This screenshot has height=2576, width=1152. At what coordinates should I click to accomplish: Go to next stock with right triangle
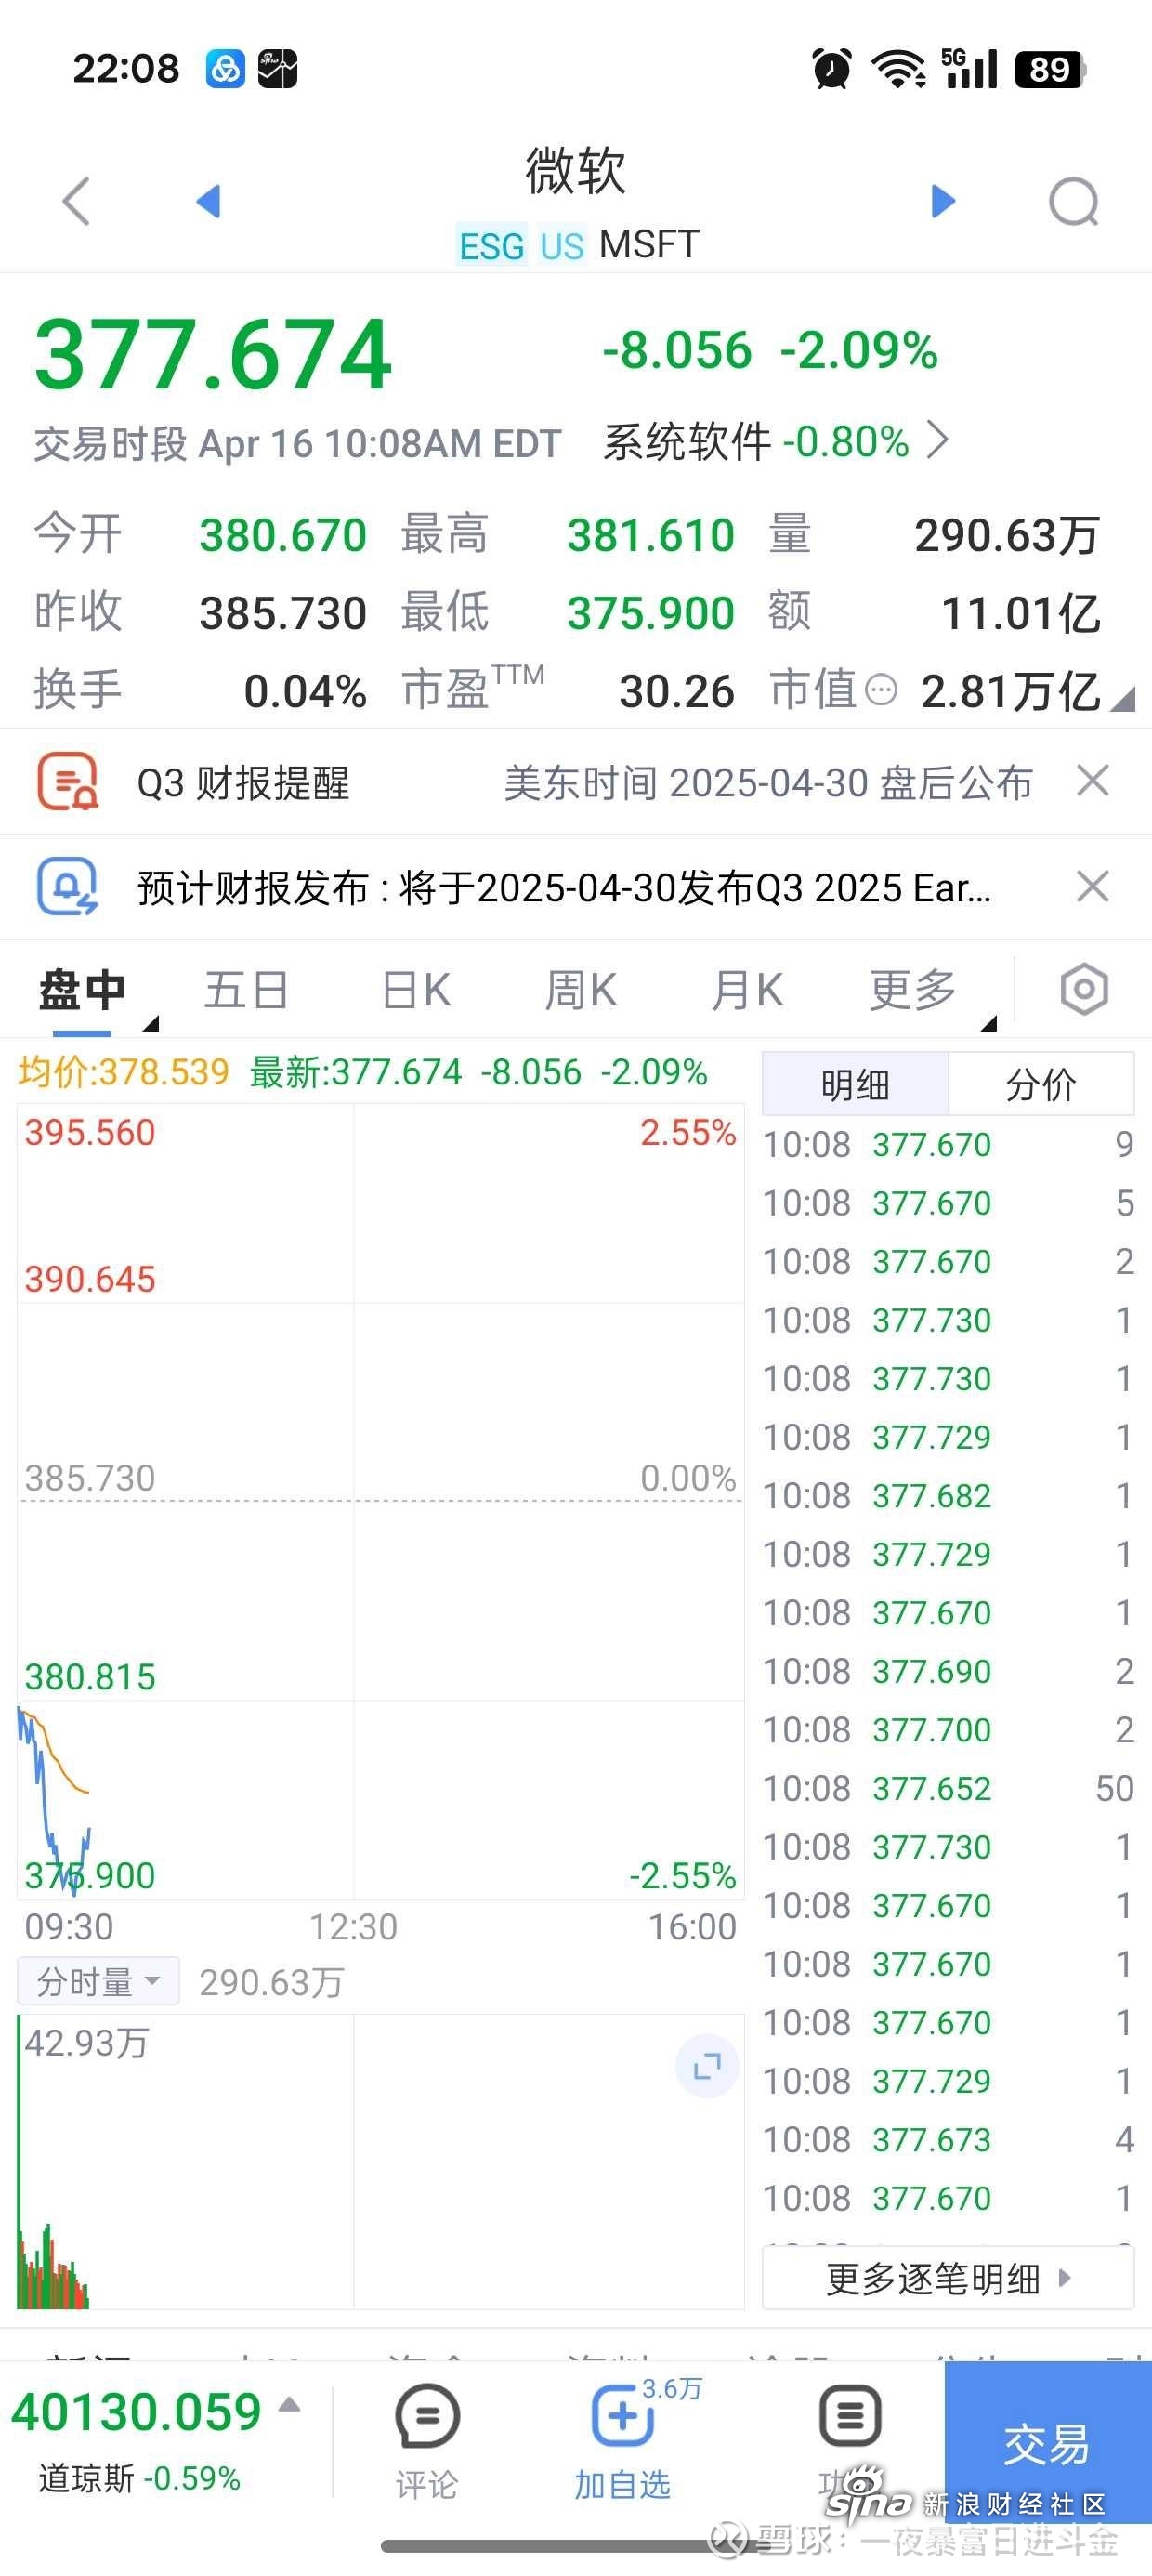tap(943, 201)
